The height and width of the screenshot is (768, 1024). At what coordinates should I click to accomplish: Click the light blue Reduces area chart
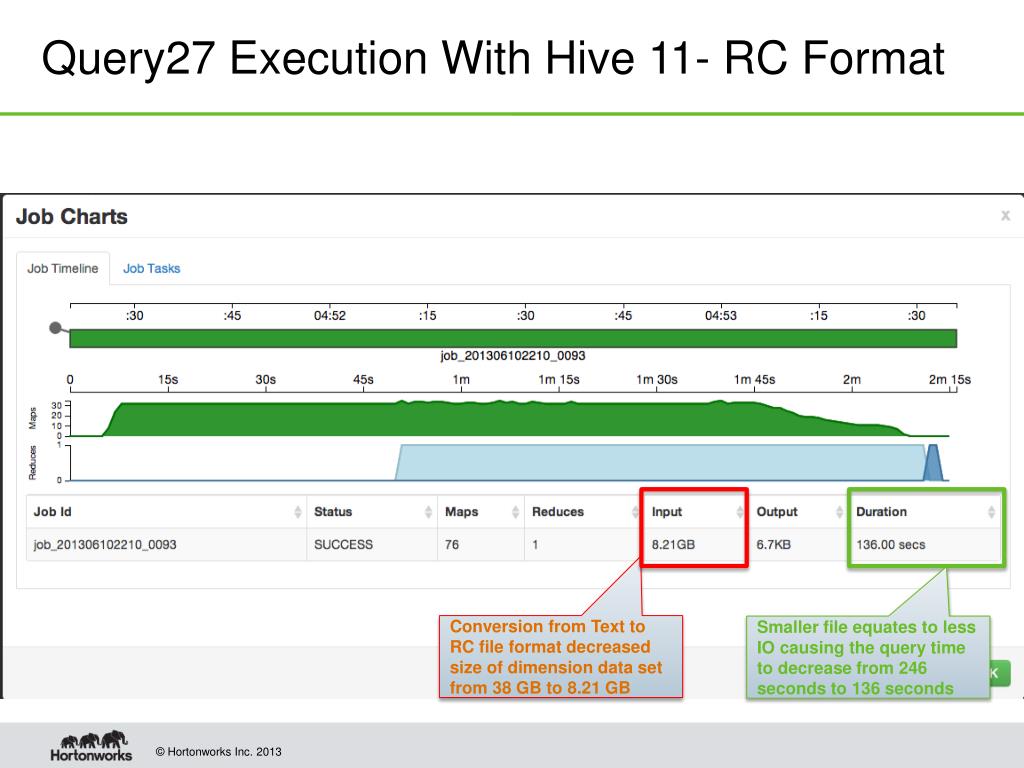click(660, 463)
